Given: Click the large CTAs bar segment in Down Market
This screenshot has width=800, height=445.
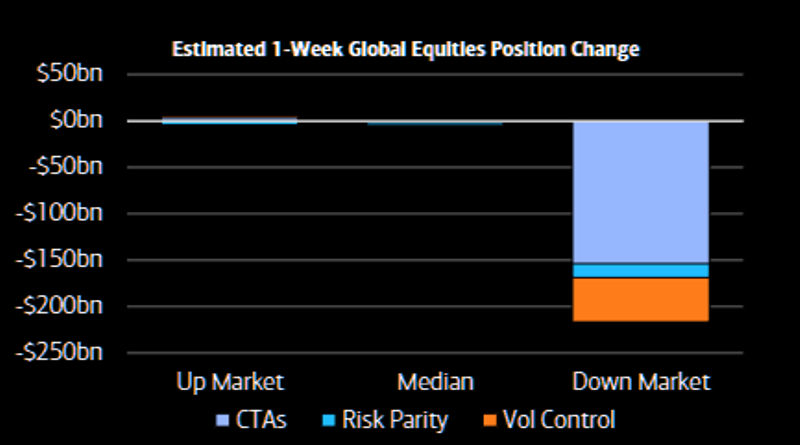Looking at the screenshot, I should tap(640, 192).
